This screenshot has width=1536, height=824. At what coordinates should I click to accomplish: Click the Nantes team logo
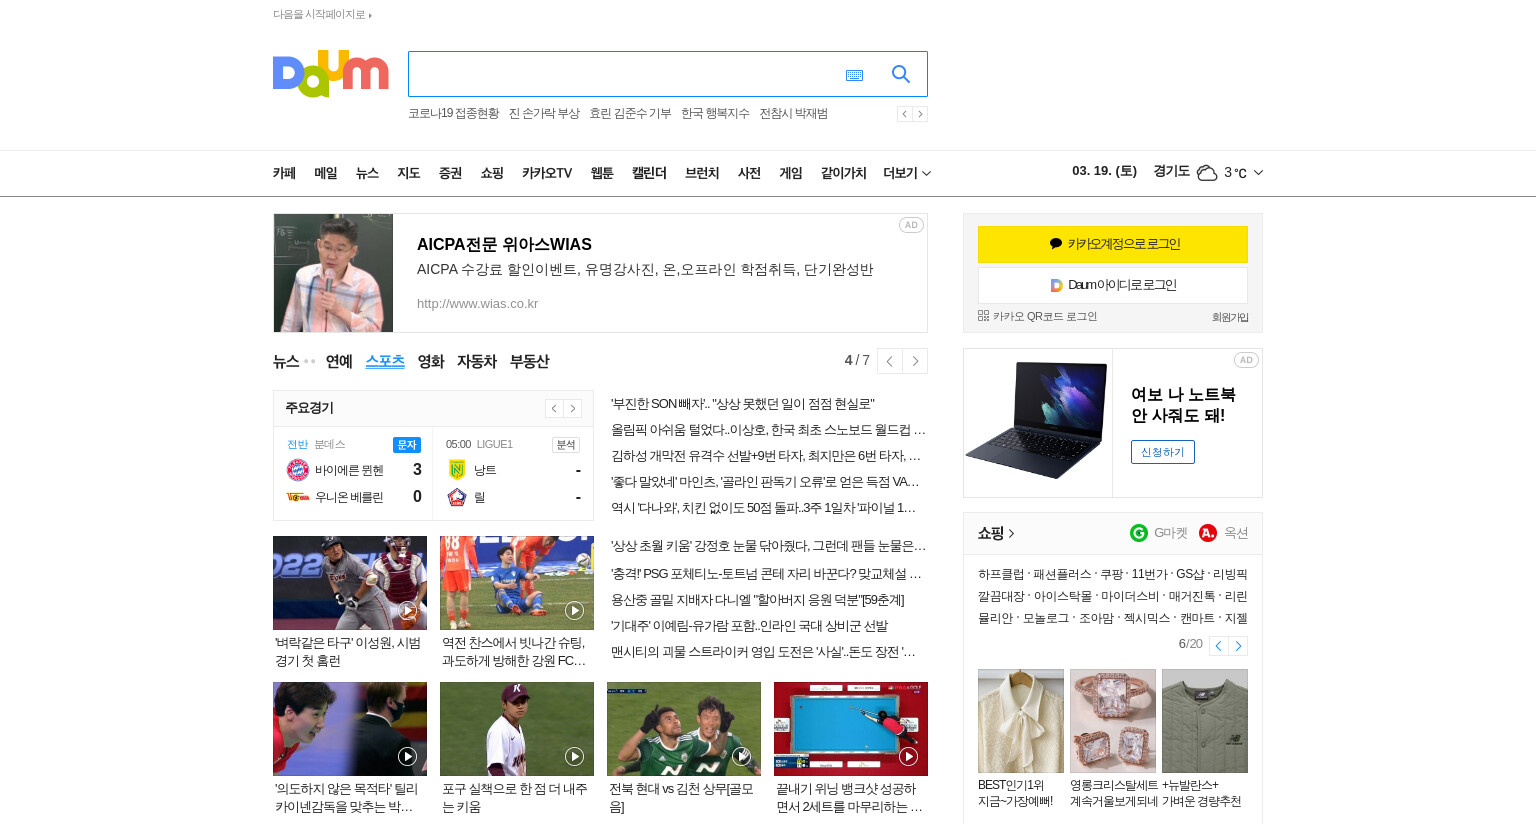click(x=457, y=470)
